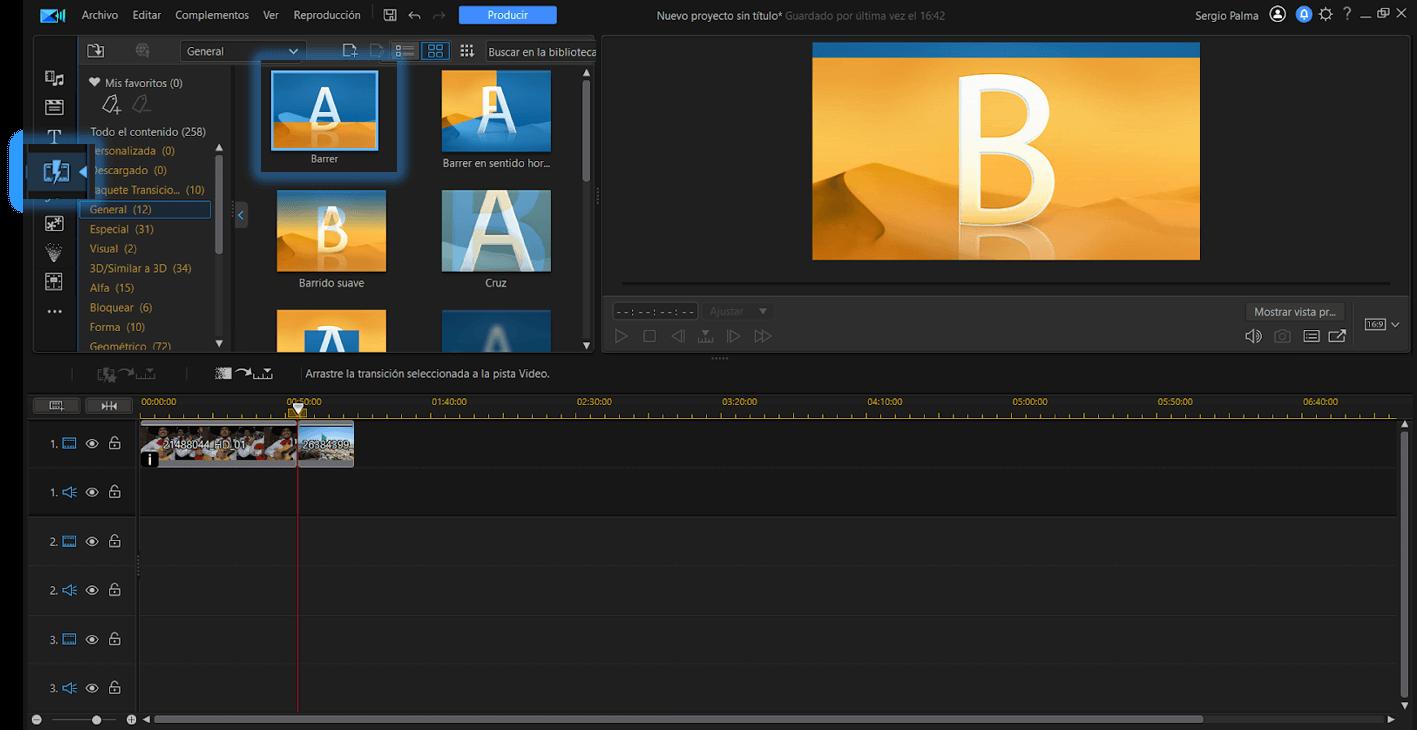Collapse the category panel with chevron

click(240, 214)
